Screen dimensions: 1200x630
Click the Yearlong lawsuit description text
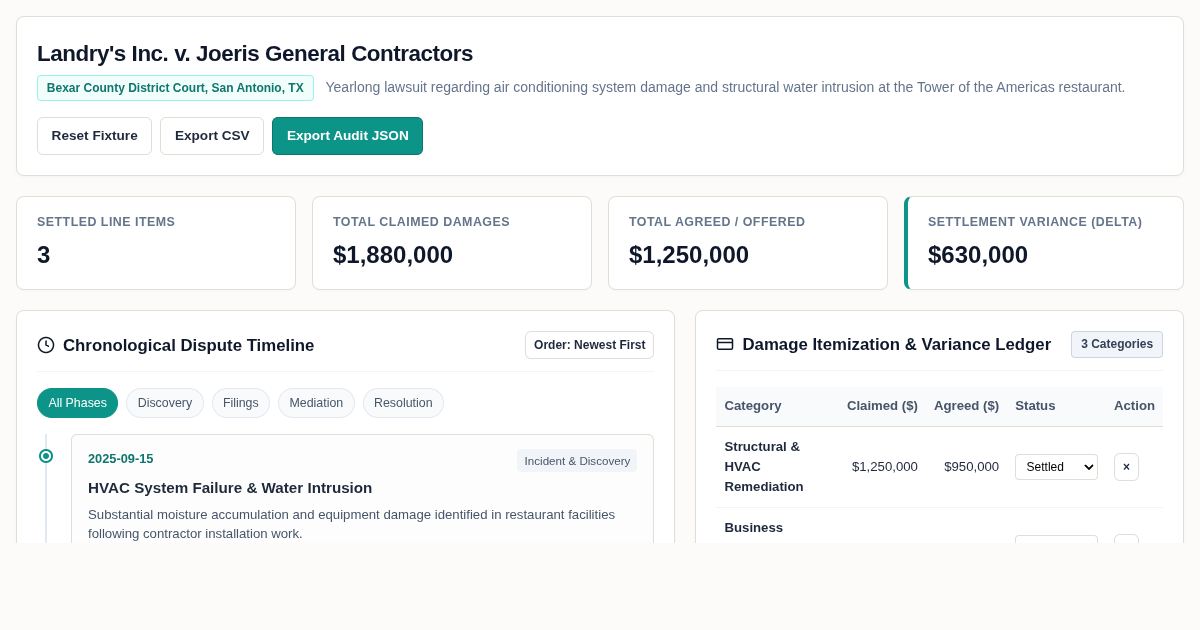(725, 87)
